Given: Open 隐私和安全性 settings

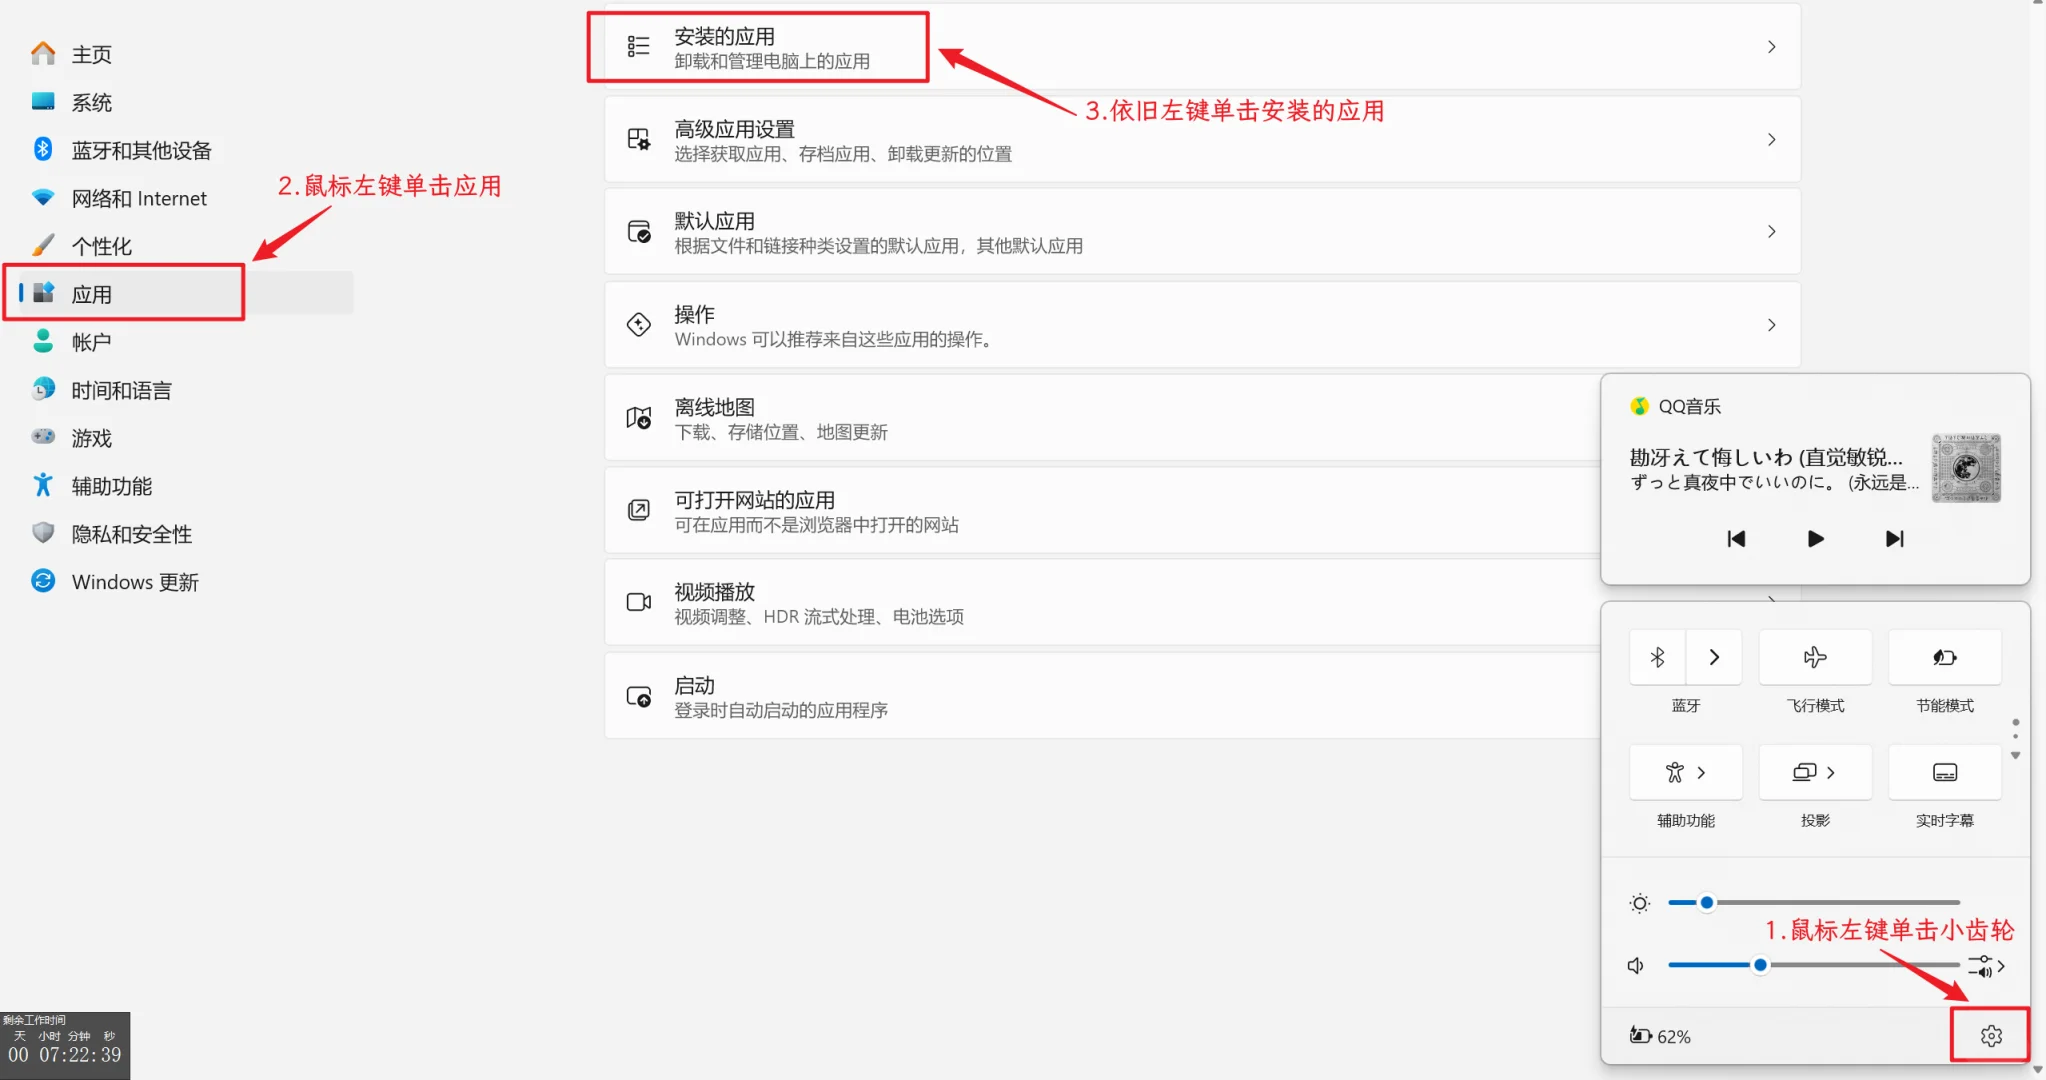Looking at the screenshot, I should click(x=130, y=533).
